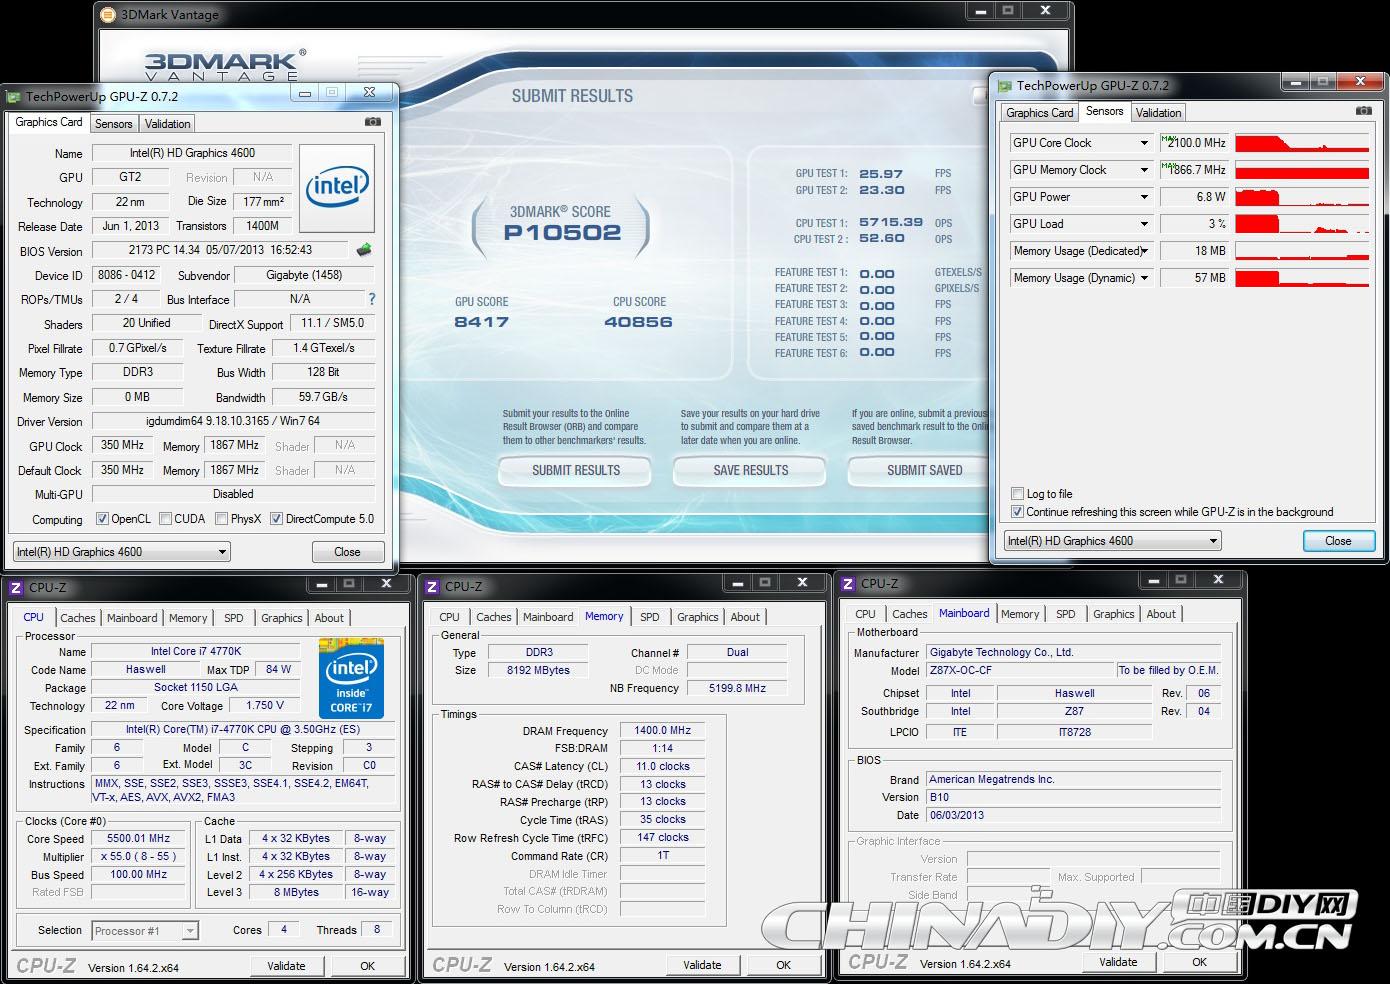Open Memory Usage (Dedicated) sensor dropdown

tap(1144, 251)
